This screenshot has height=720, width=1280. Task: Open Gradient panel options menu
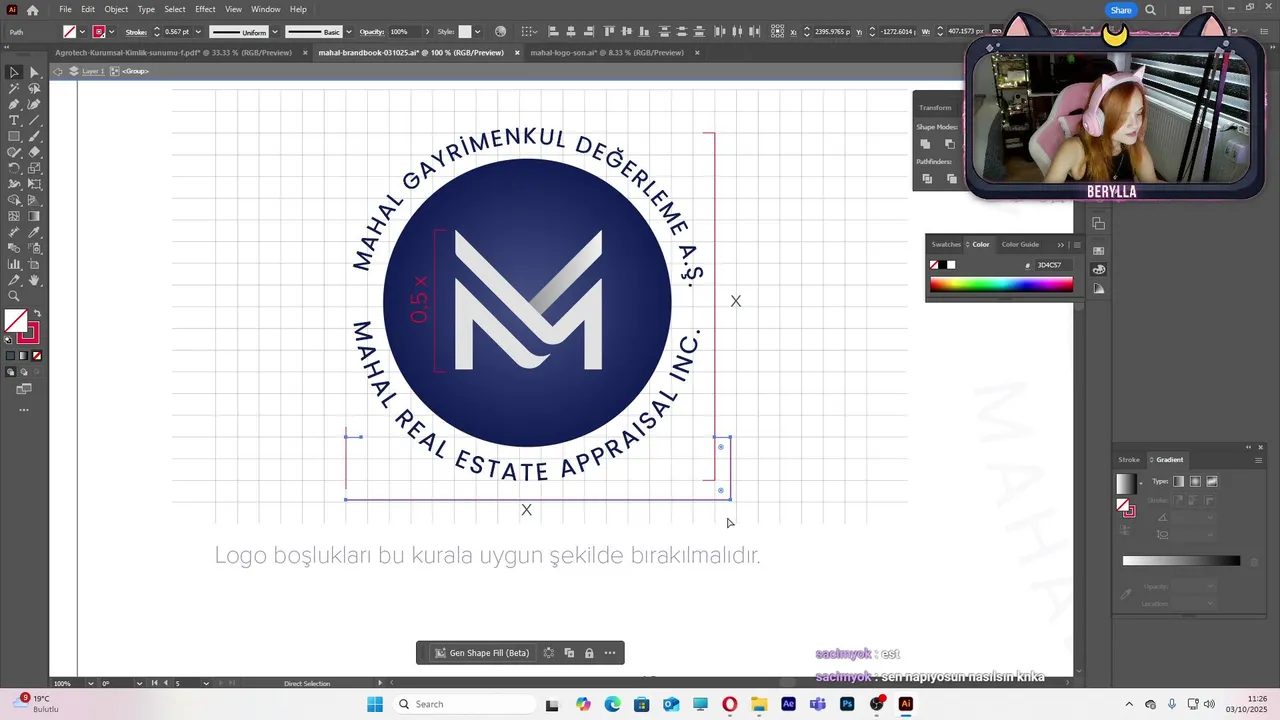pyautogui.click(x=1258, y=460)
